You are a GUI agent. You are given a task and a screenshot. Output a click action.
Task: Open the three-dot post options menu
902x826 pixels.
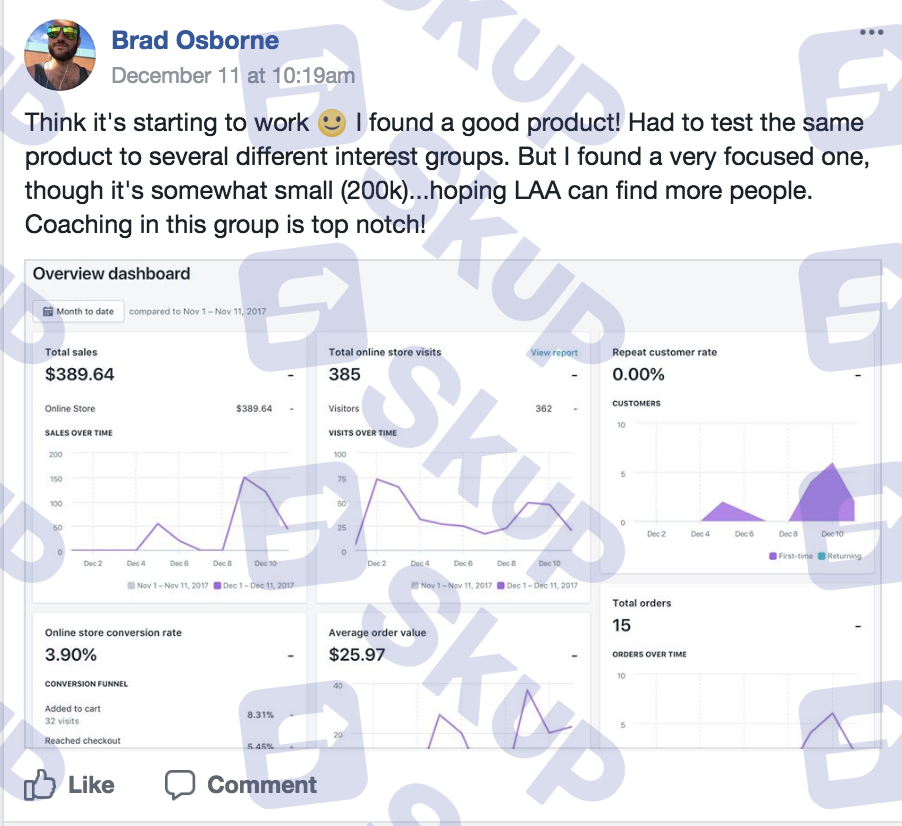click(x=871, y=32)
